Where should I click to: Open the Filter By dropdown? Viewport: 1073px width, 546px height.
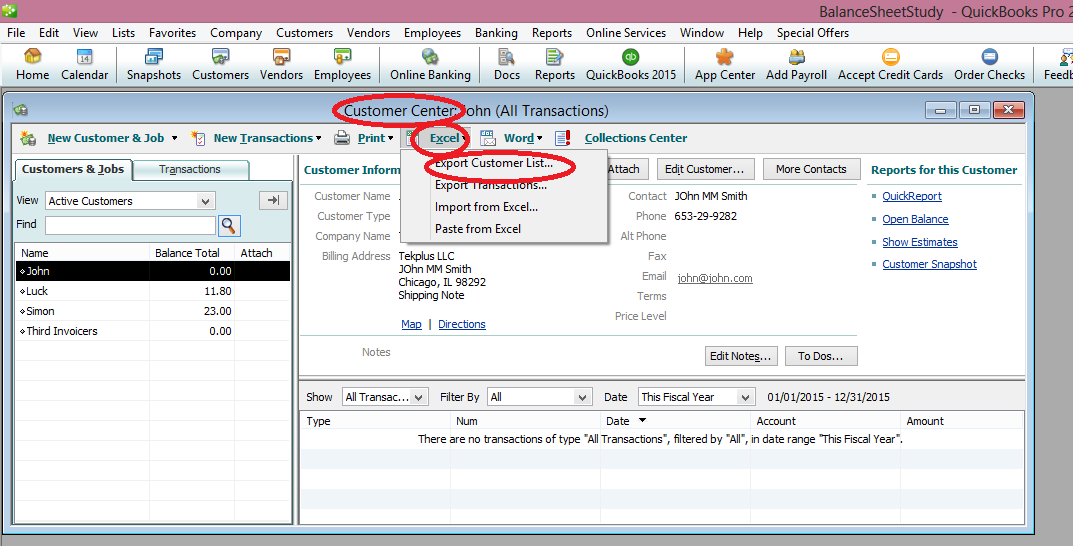[x=583, y=397]
